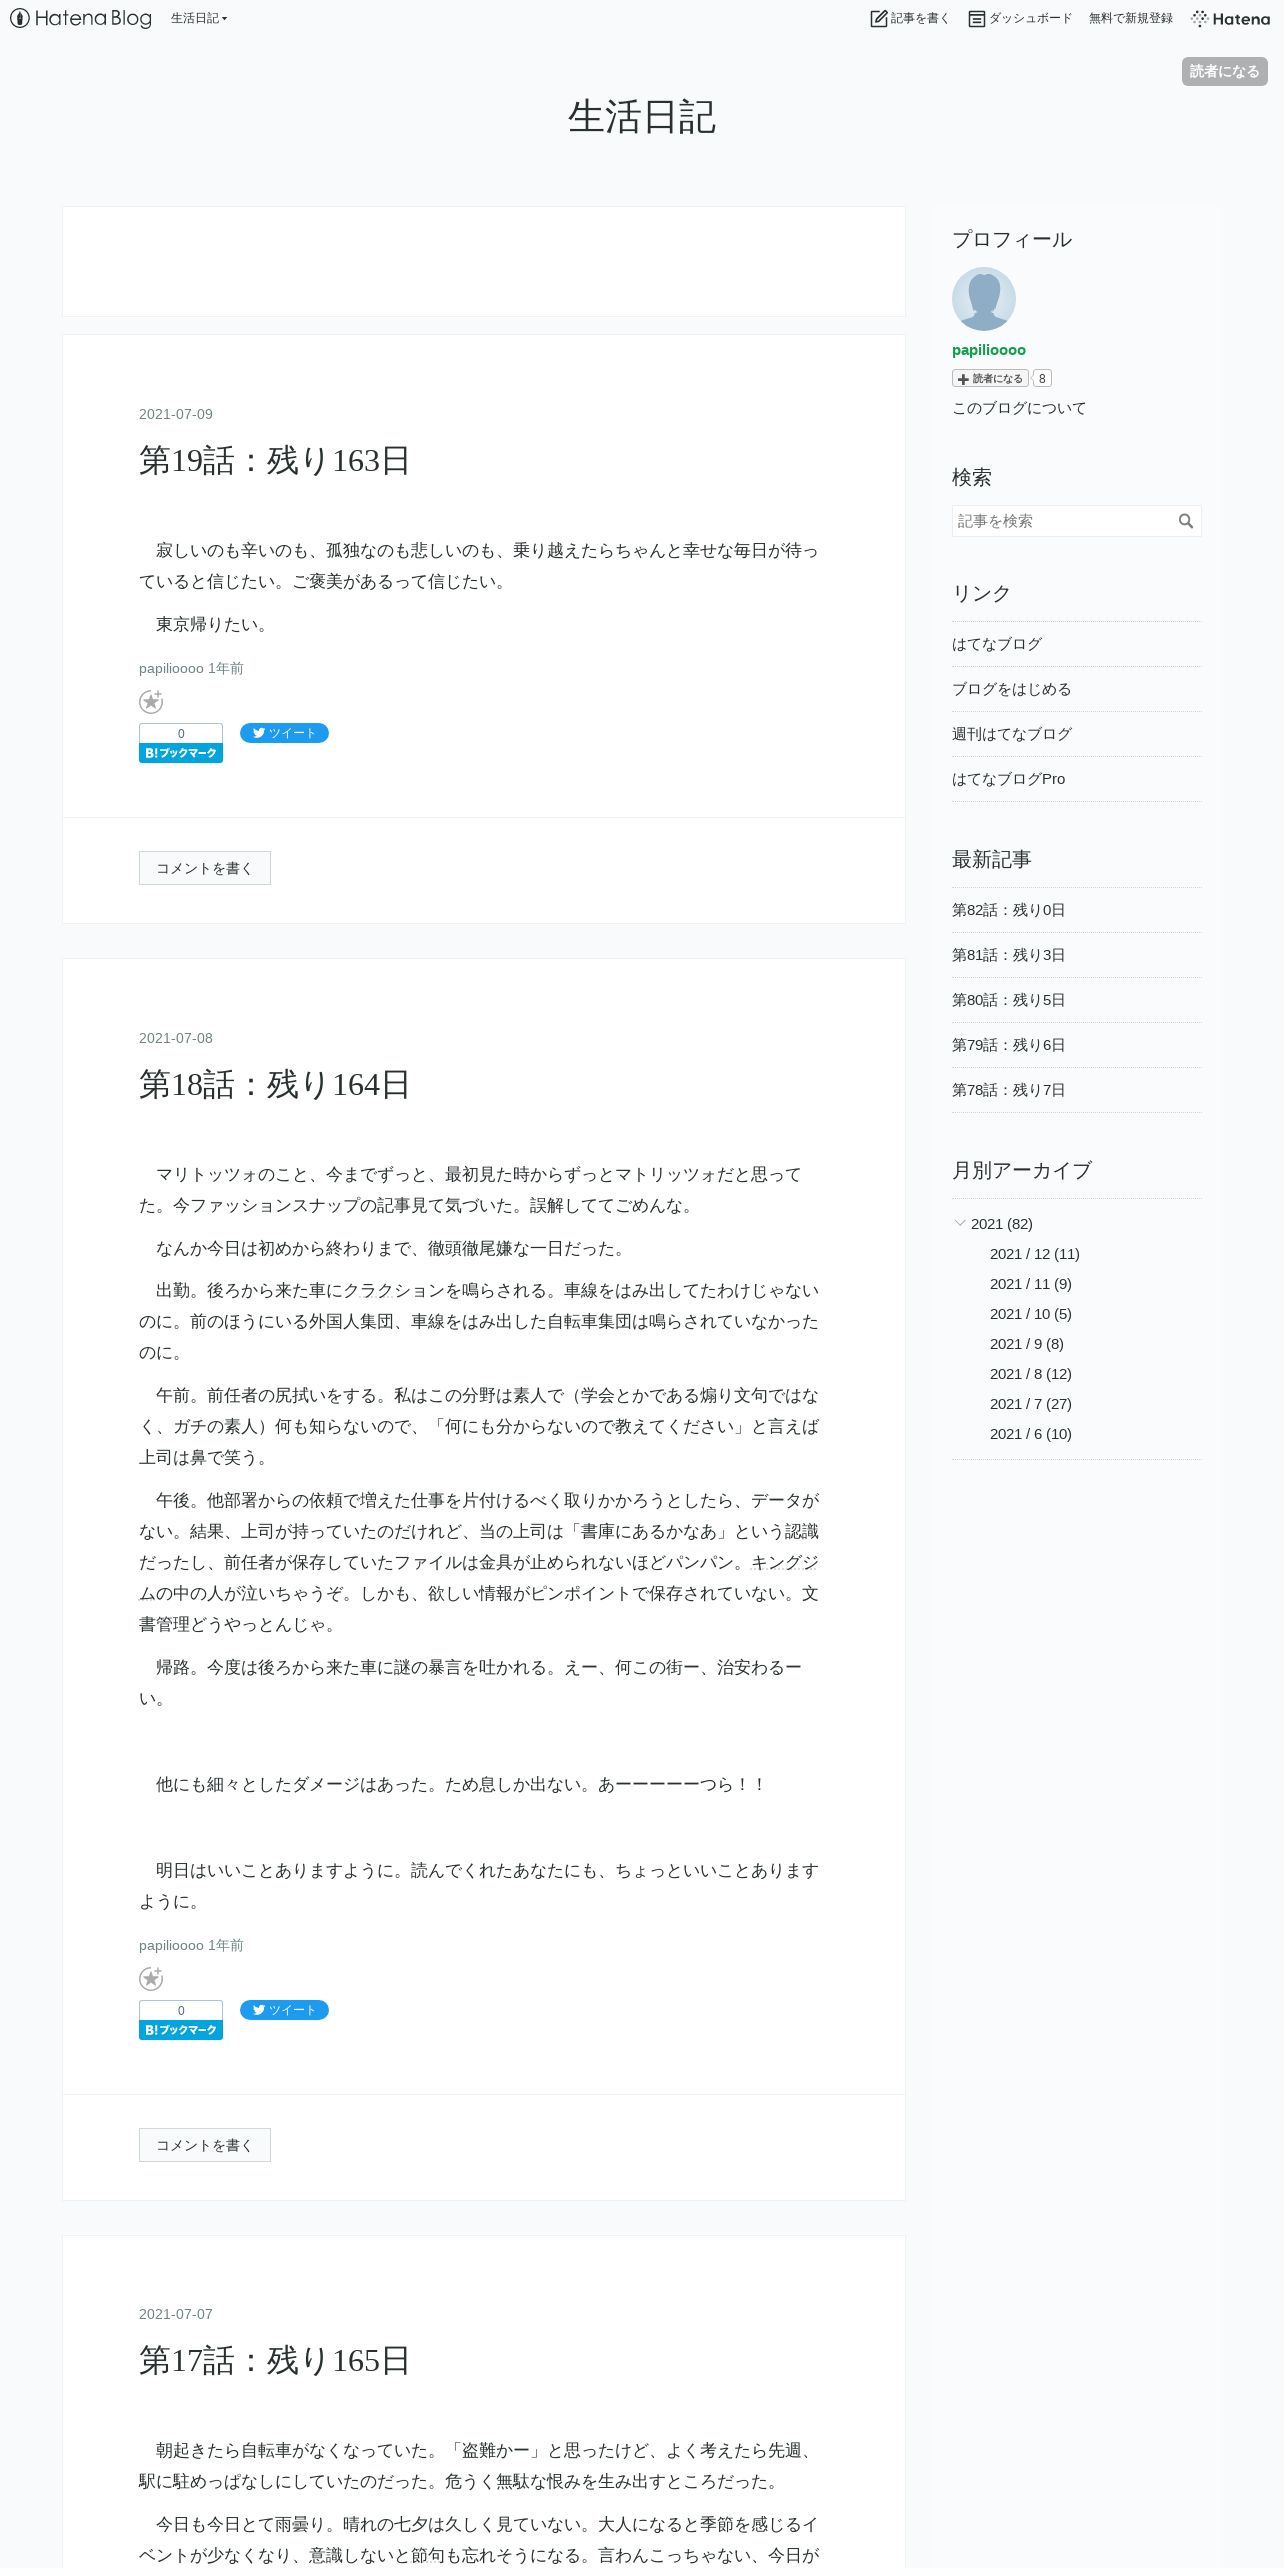Open post title 第17話：残り165日

tap(275, 2361)
